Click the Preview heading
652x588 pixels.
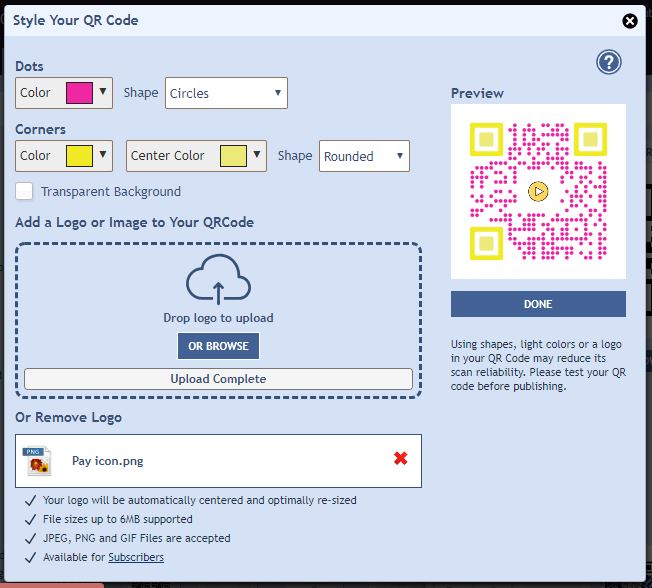(x=477, y=93)
